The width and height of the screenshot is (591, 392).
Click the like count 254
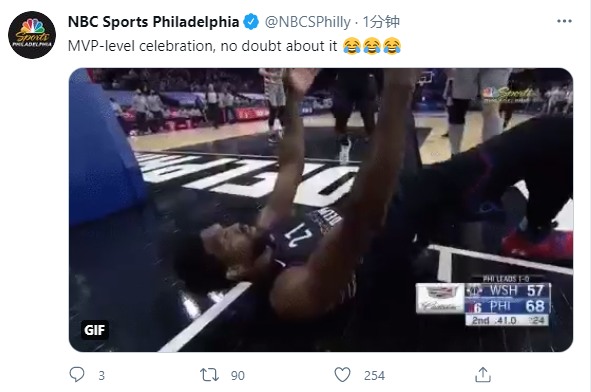(374, 375)
